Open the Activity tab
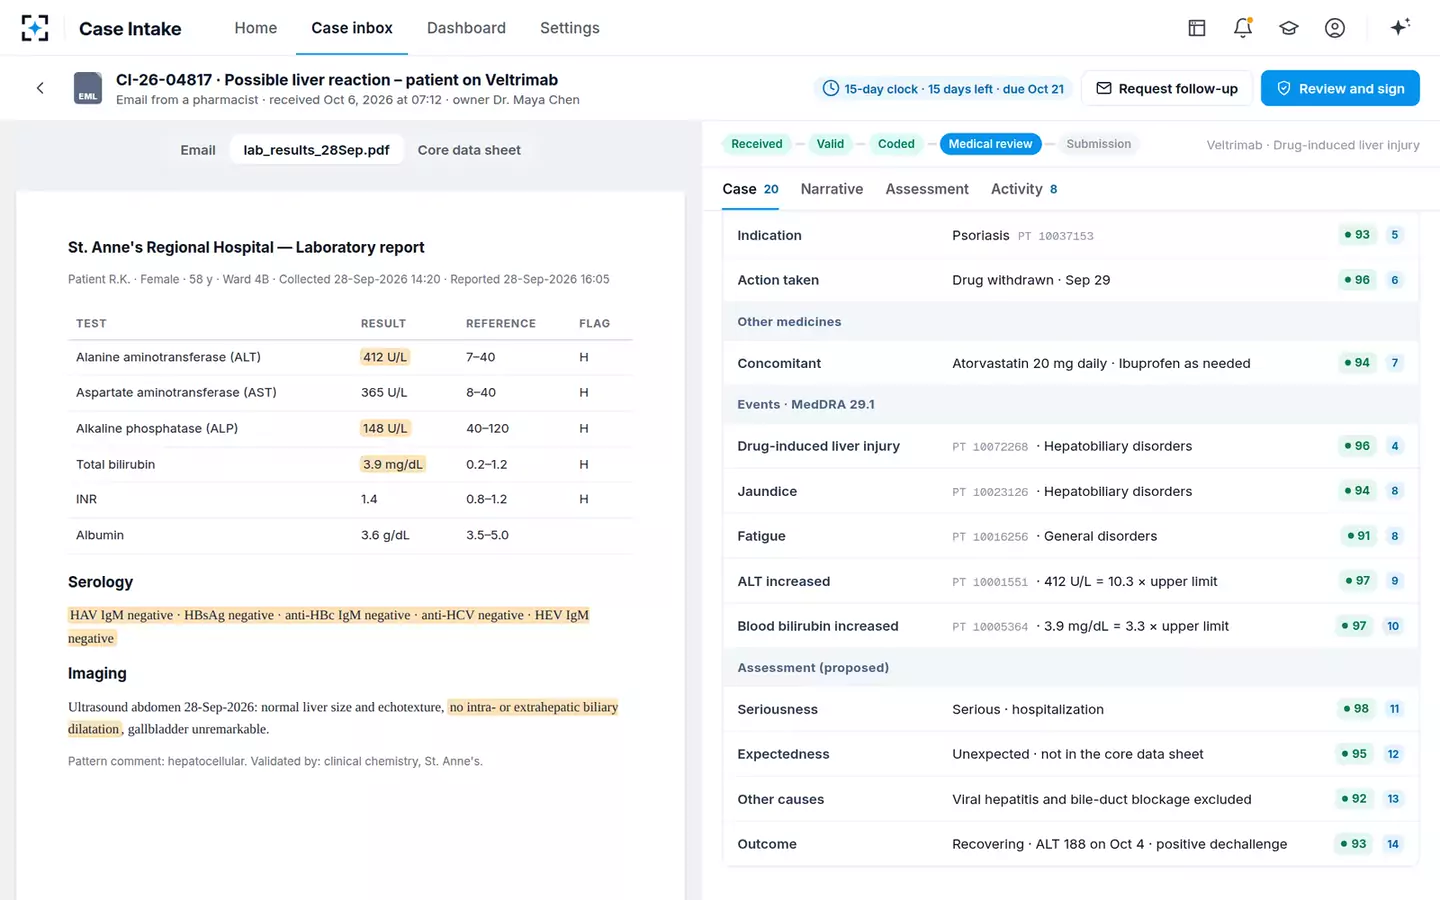Screen dimensions: 1440x900 click(x=1024, y=189)
